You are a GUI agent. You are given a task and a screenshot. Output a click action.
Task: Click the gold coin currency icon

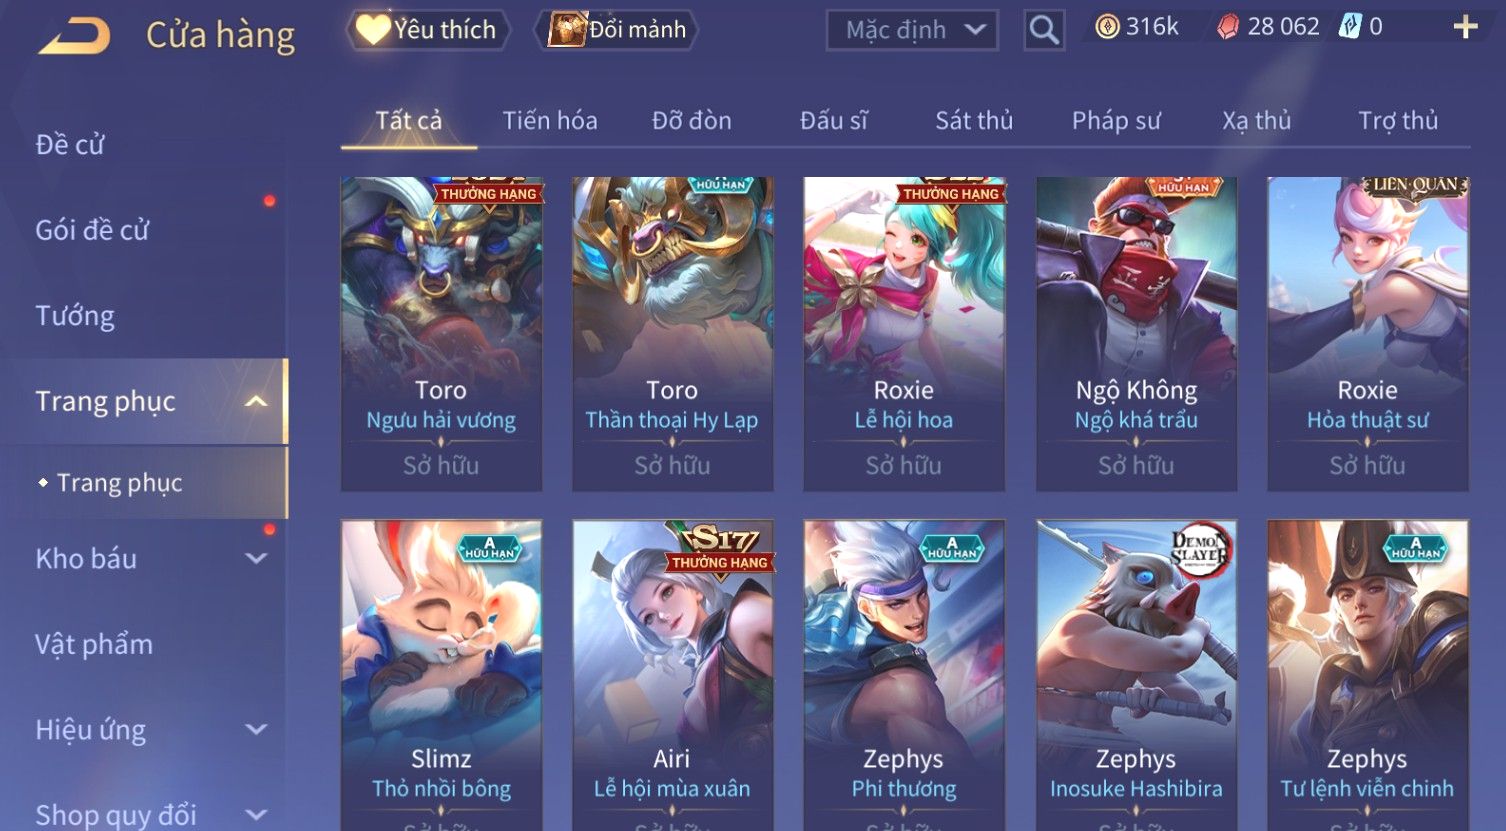point(1107,27)
